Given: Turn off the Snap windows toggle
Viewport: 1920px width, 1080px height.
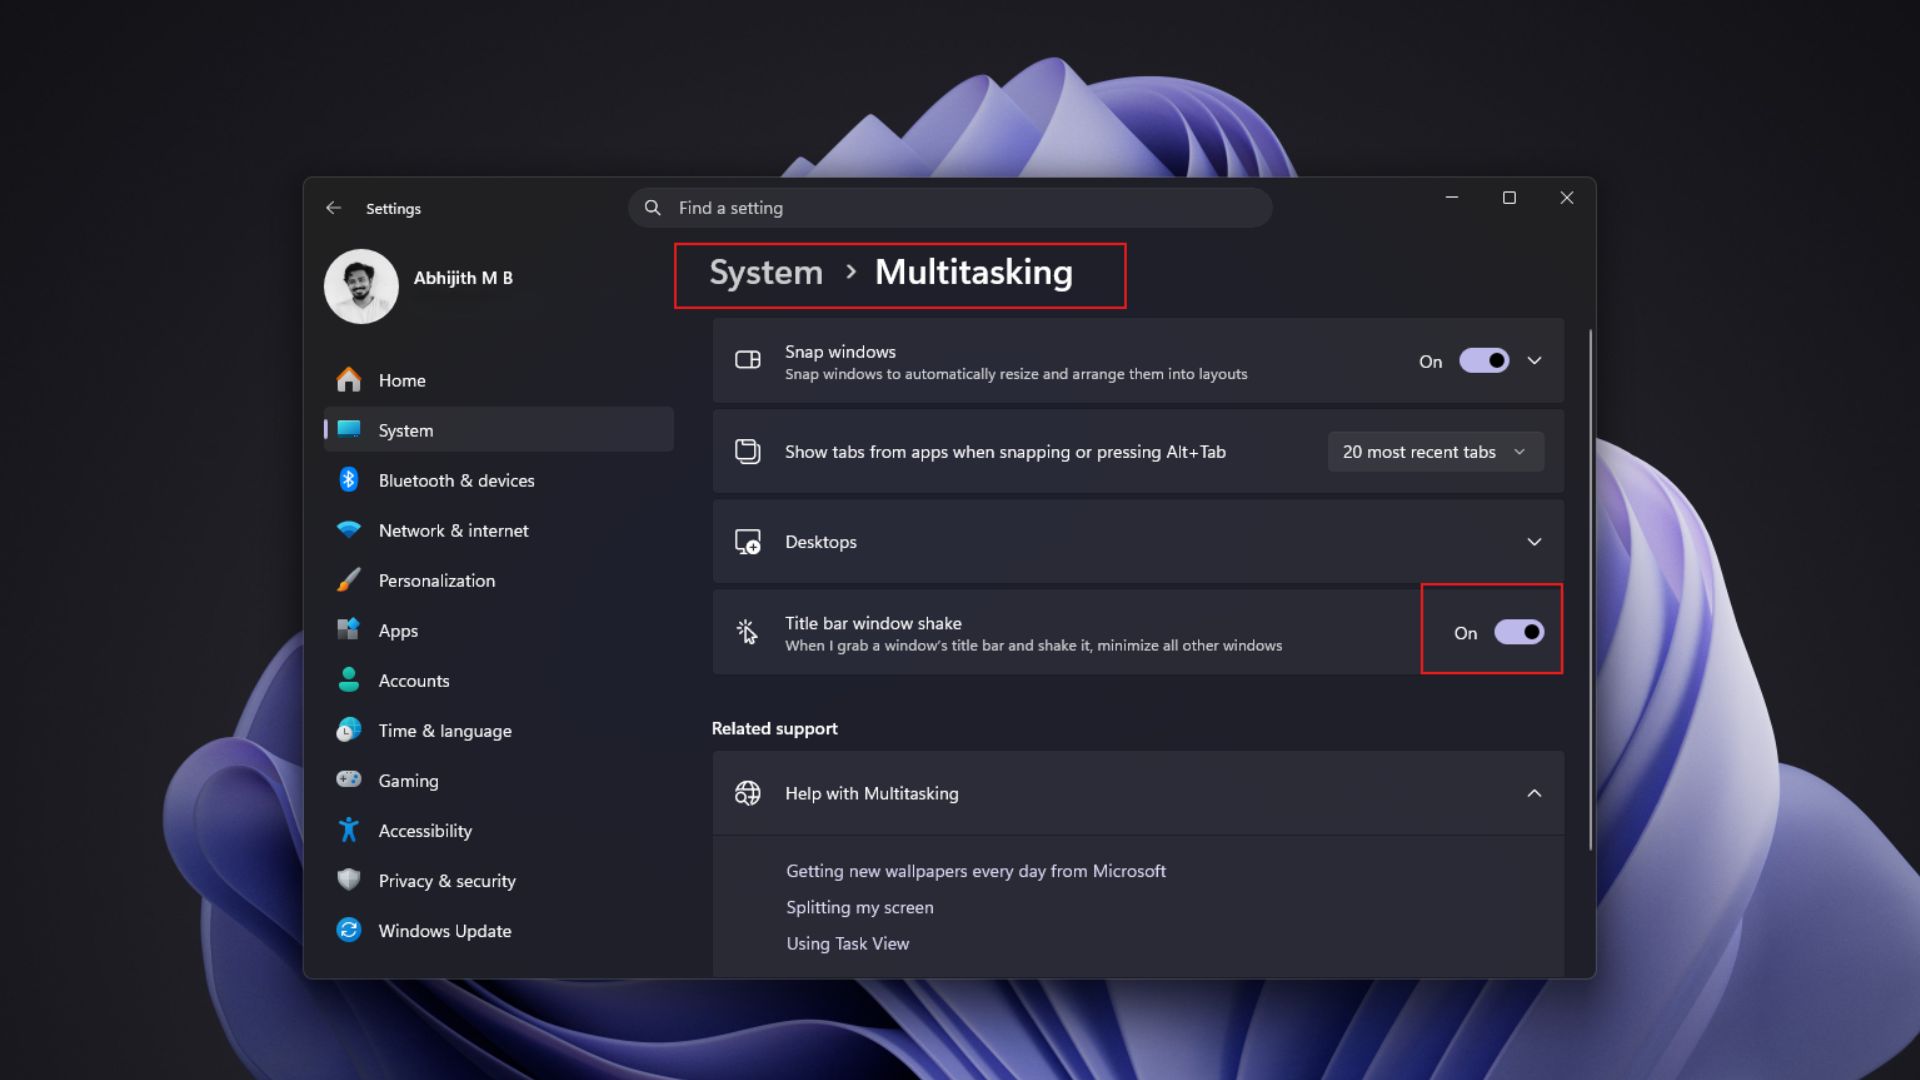Looking at the screenshot, I should pos(1484,361).
